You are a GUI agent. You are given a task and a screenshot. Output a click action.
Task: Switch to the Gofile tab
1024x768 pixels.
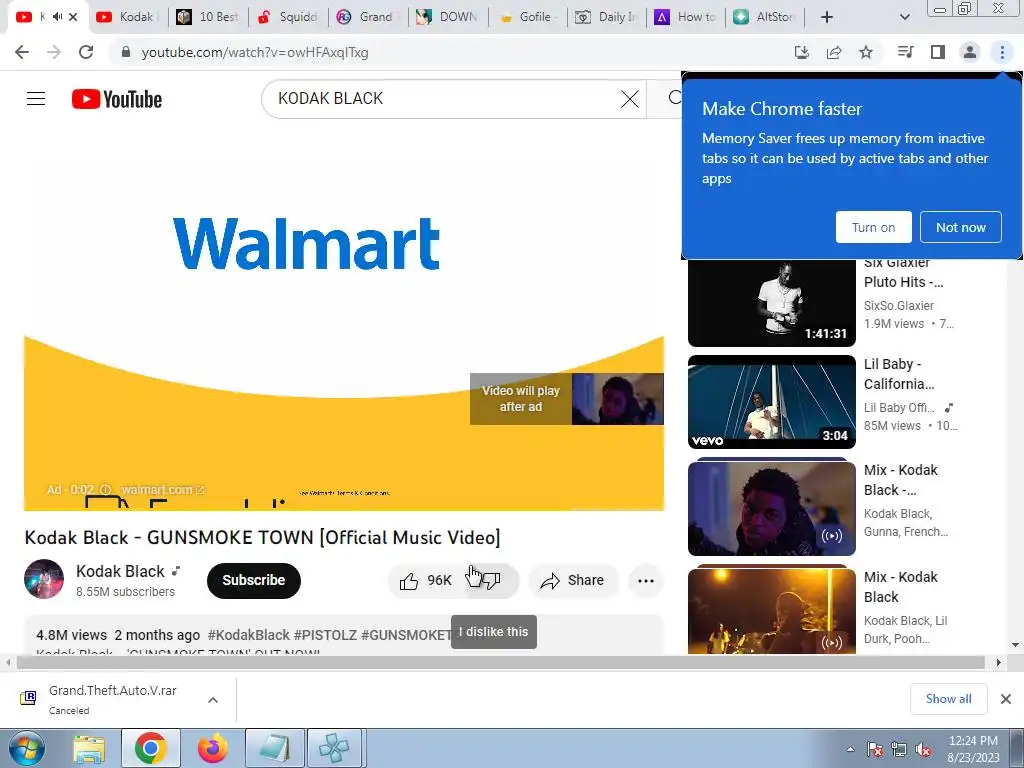[x=527, y=17]
